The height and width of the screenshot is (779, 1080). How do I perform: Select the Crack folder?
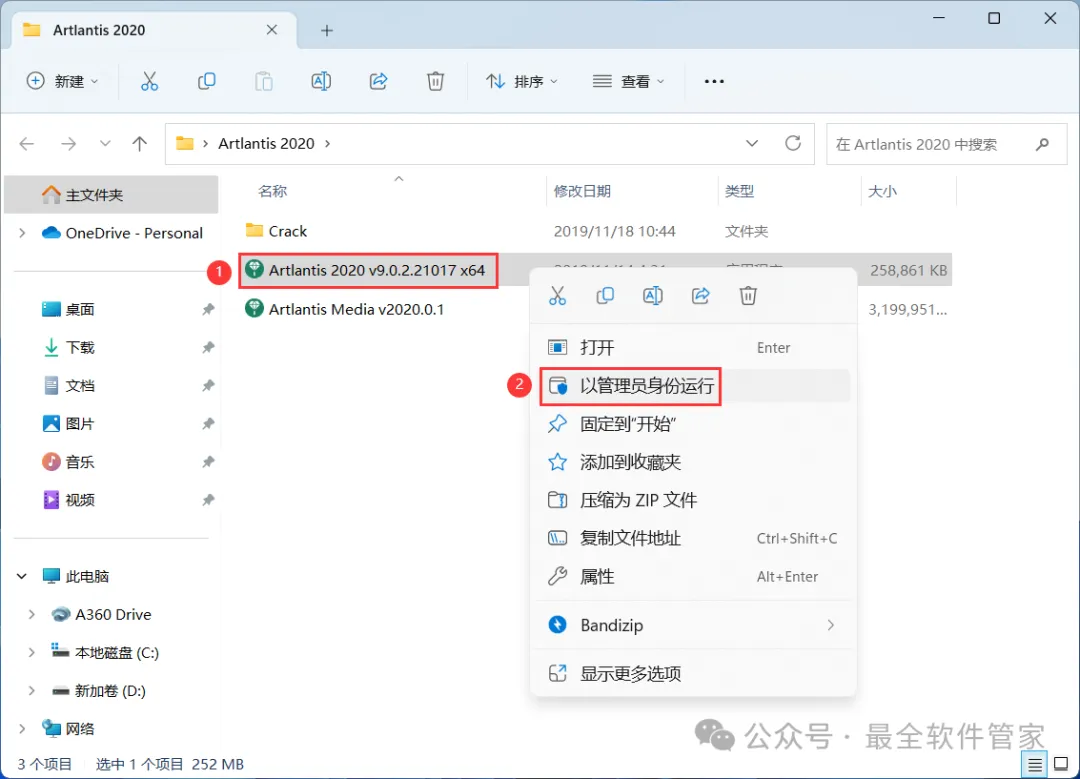[x=287, y=231]
